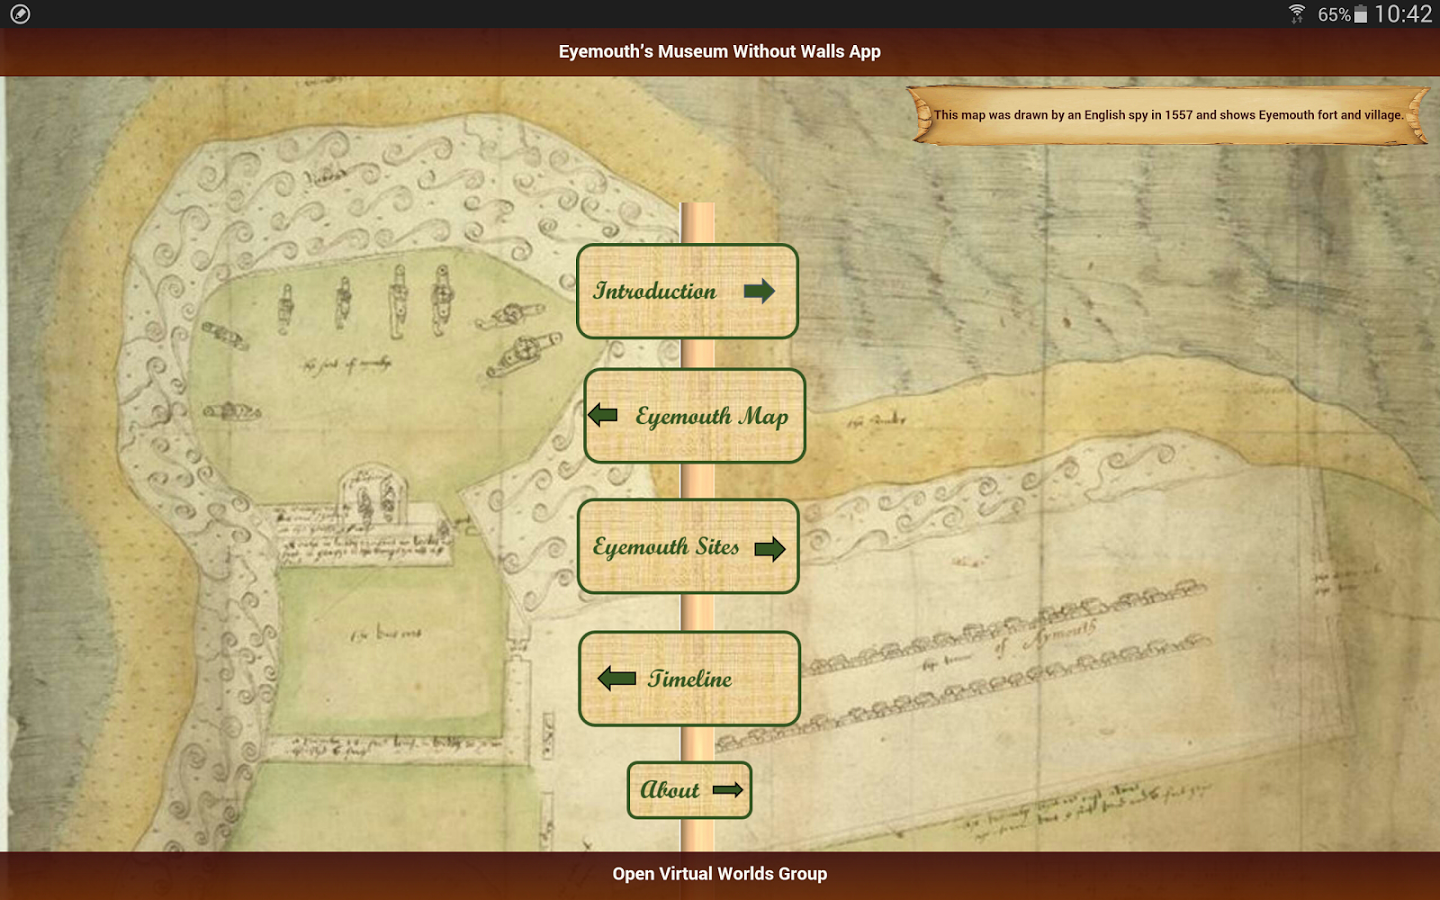Click the wooden signpost pole top

click(x=698, y=222)
